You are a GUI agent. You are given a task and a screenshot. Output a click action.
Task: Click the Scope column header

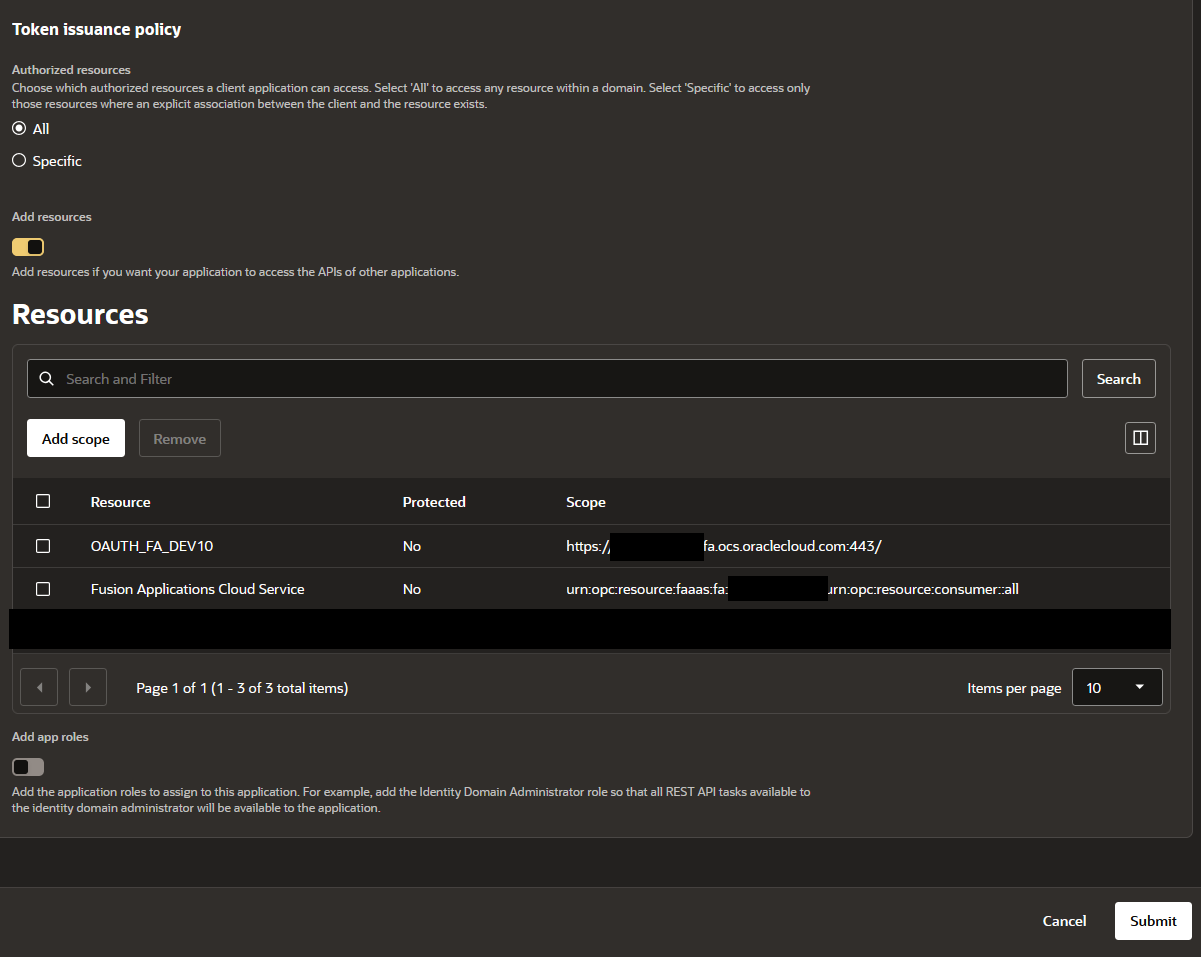pyautogui.click(x=586, y=502)
